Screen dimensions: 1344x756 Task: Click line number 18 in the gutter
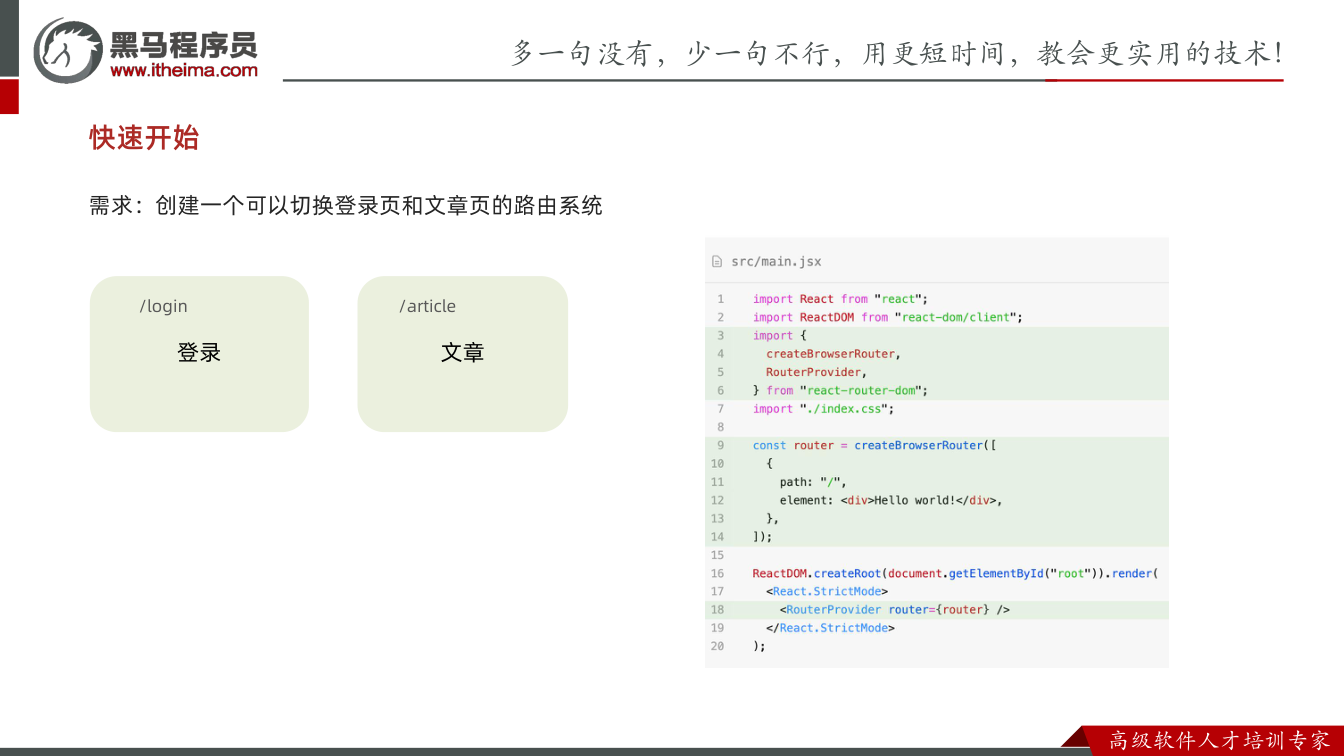pyautogui.click(x=717, y=609)
